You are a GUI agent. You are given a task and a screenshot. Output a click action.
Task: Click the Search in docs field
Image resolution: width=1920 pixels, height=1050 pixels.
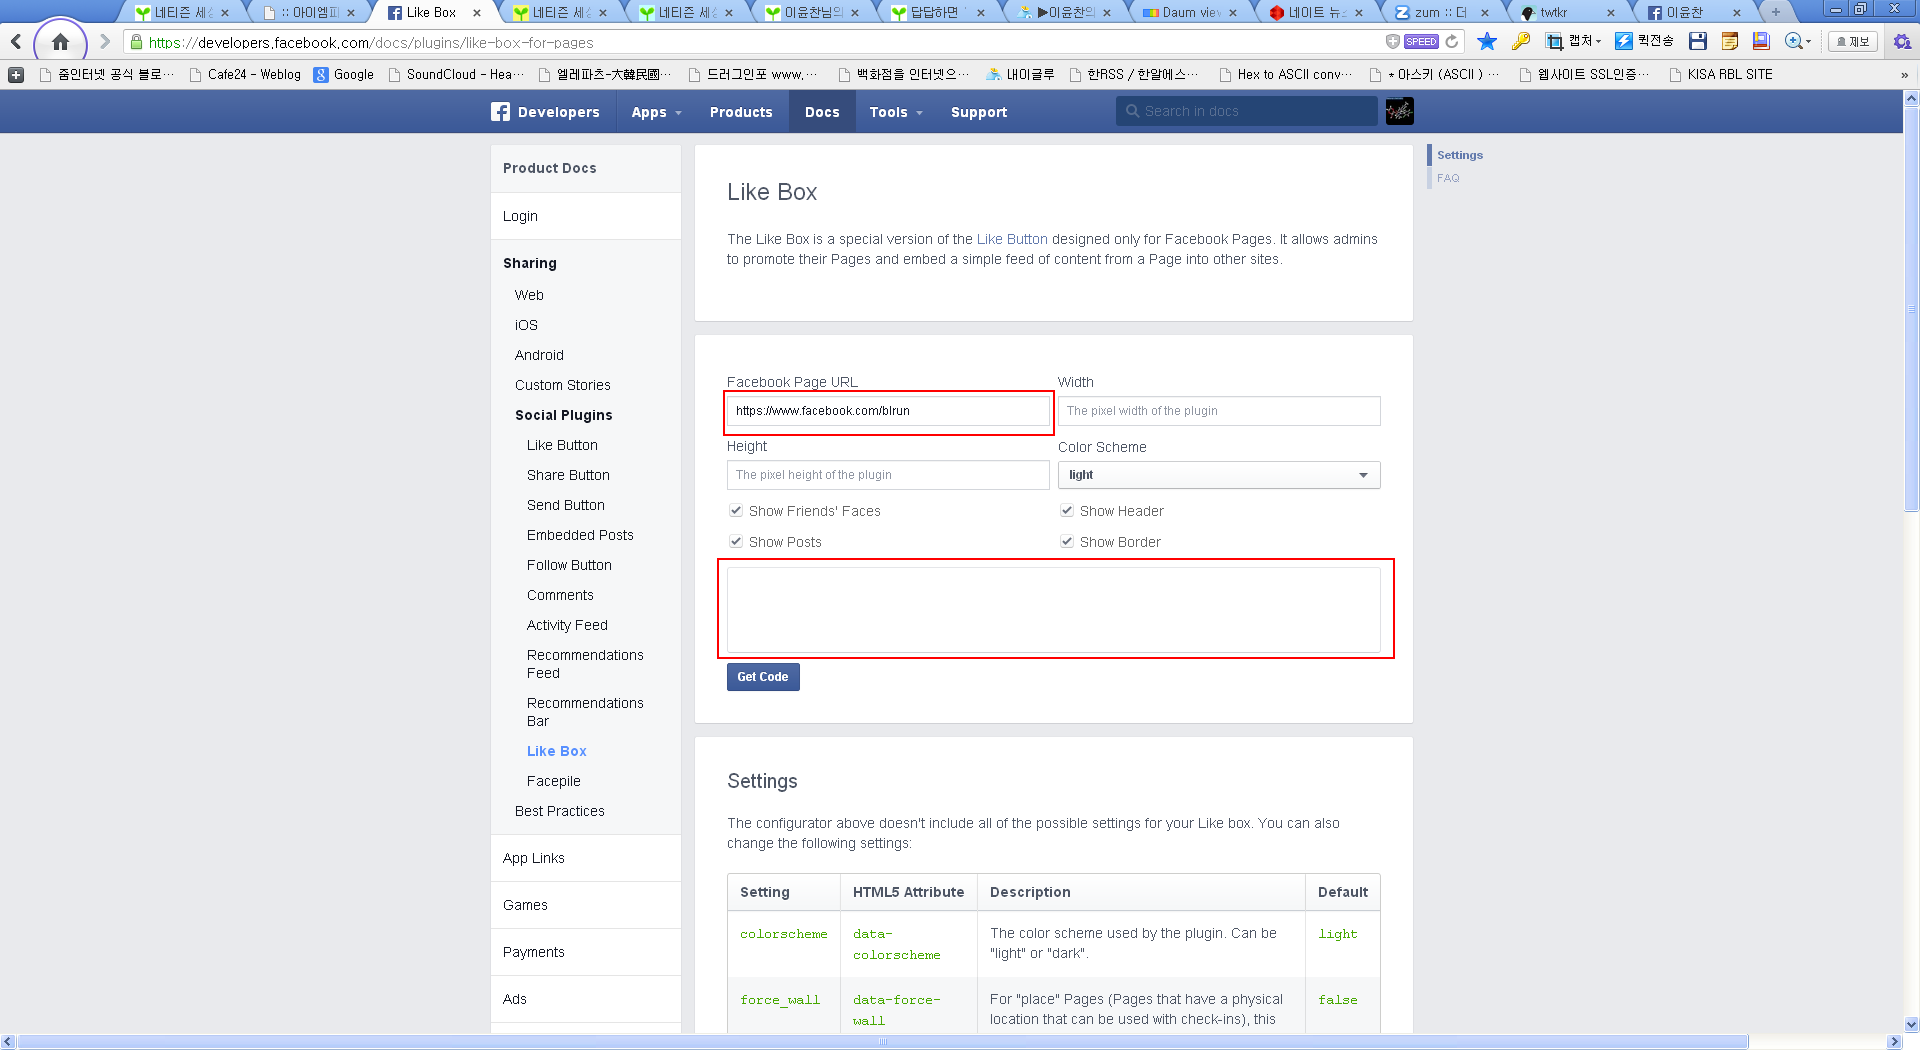(1246, 111)
